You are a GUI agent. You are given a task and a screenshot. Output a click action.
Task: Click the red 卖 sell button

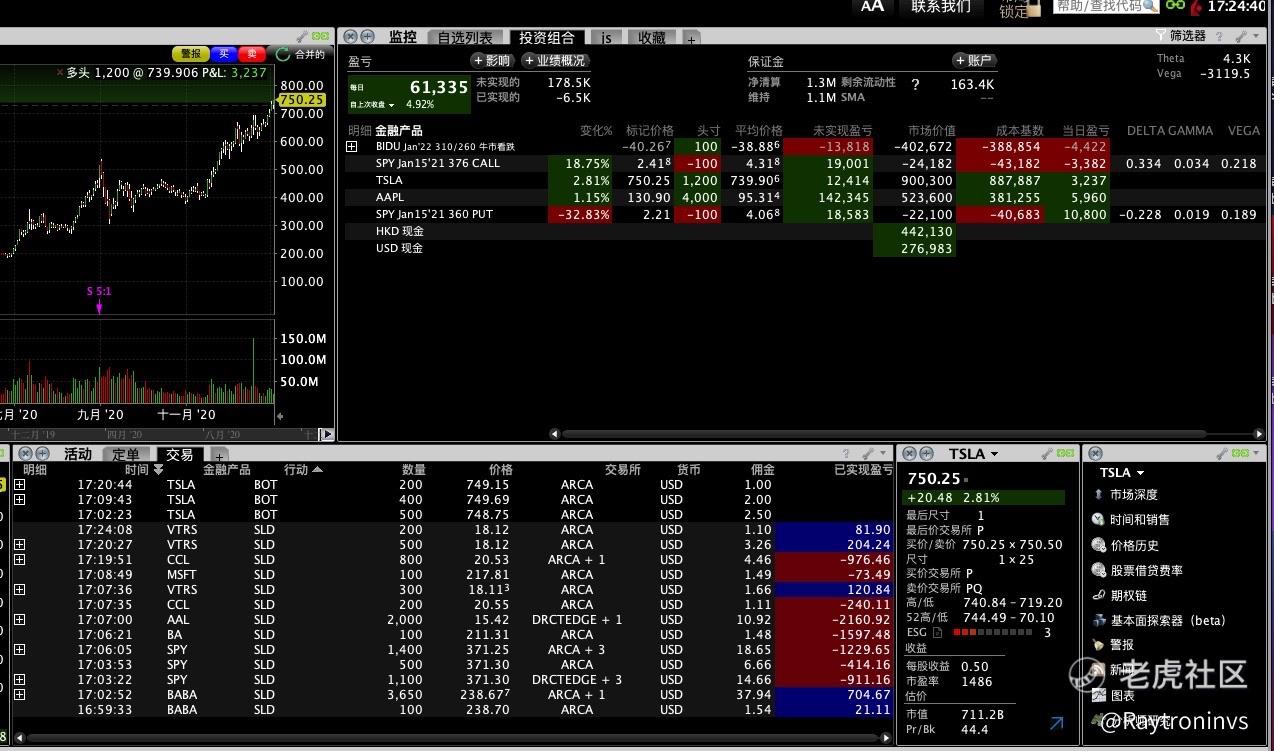tap(253, 54)
